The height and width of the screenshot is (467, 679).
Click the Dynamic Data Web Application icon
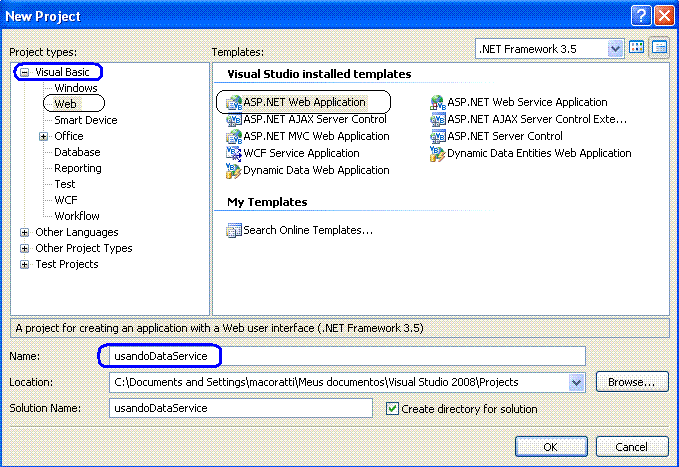coord(234,170)
